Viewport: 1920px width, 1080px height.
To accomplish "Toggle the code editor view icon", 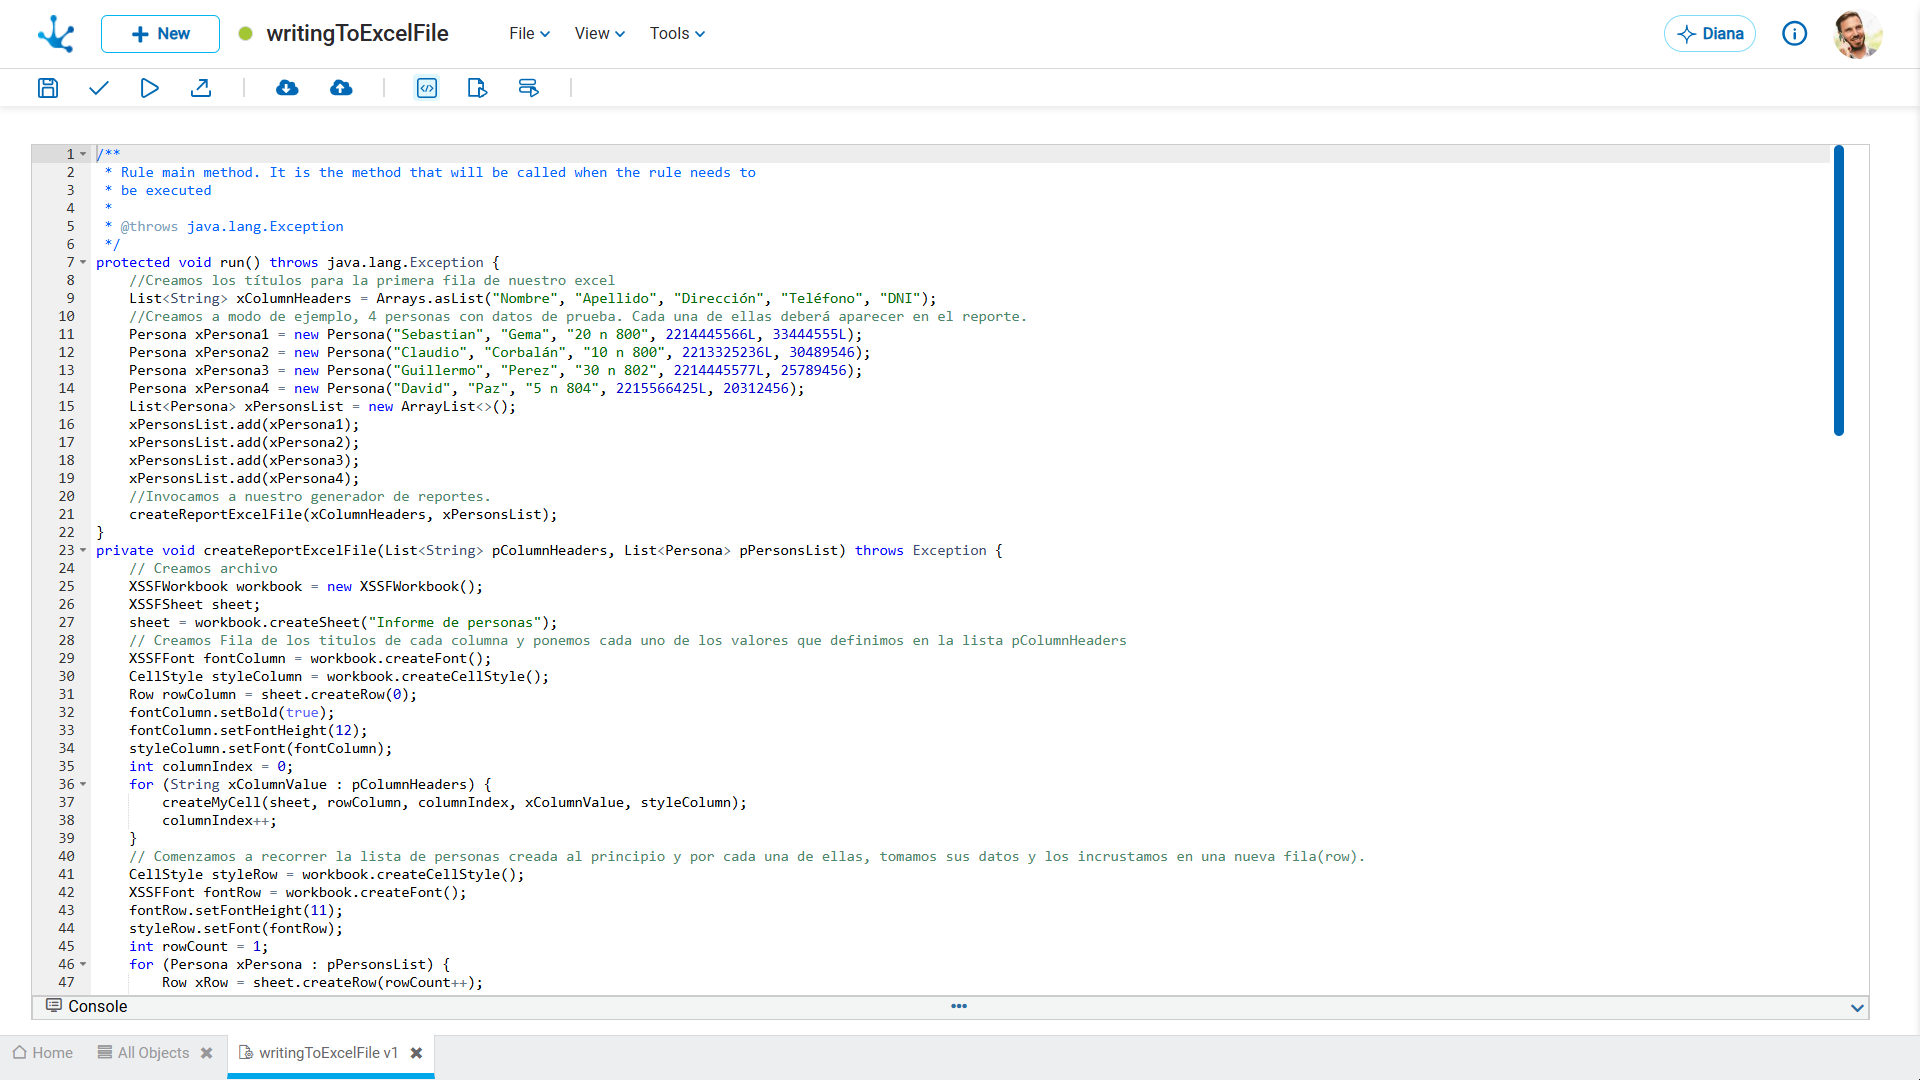I will (427, 88).
